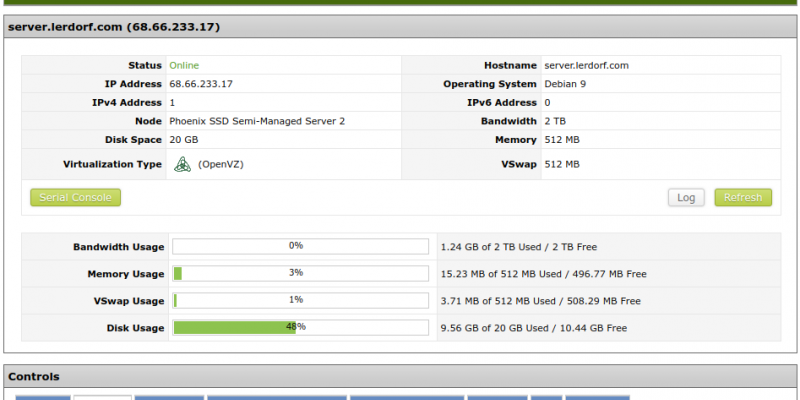Click the server.lerdorf.com panel header title
Screen dimensions: 800x400
pos(114,27)
